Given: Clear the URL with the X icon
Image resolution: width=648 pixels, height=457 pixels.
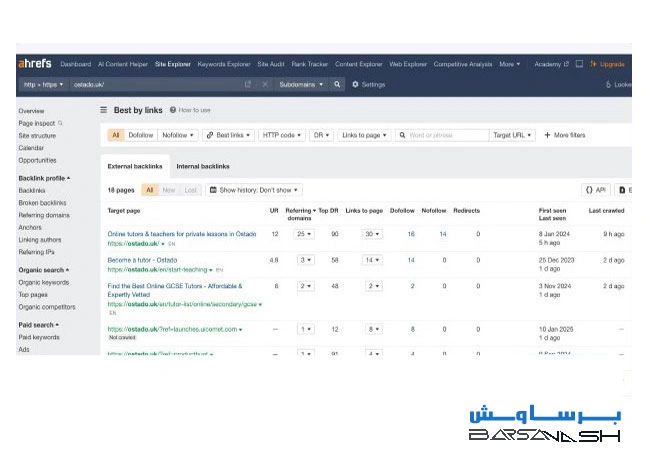Looking at the screenshot, I should click(264, 85).
